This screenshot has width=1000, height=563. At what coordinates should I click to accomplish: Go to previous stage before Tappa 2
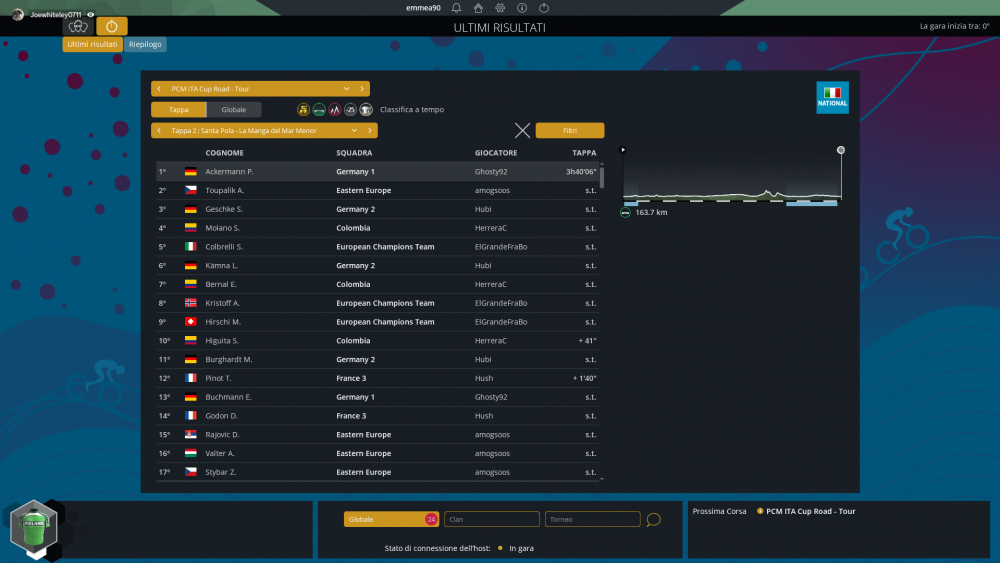[x=159, y=131]
